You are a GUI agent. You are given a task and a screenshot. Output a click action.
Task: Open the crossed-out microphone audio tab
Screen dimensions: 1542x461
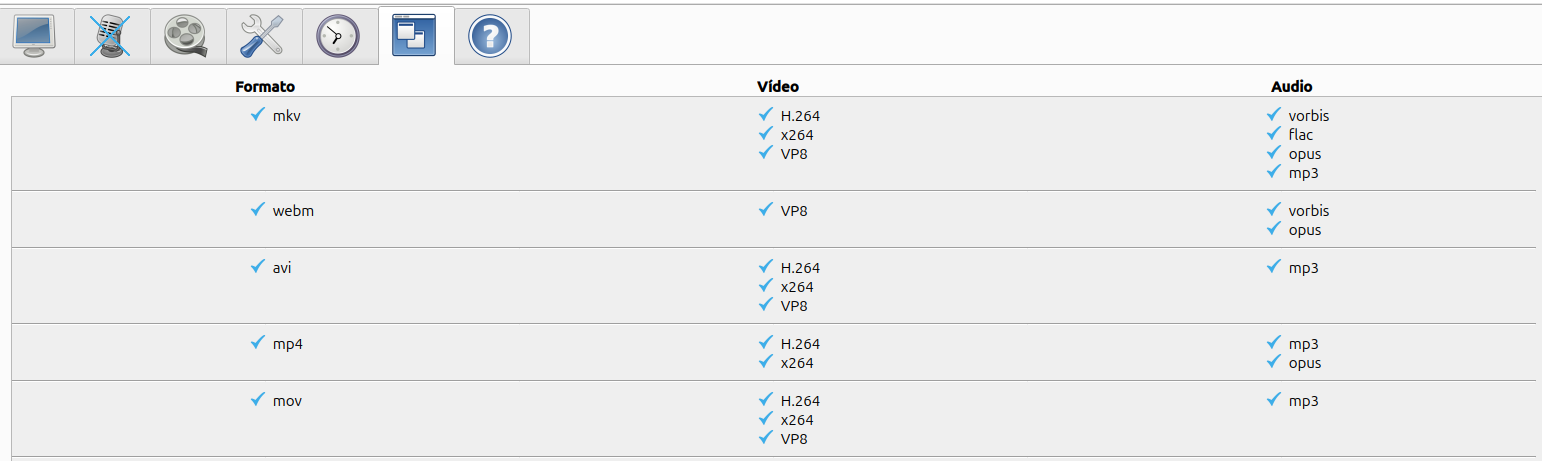112,36
